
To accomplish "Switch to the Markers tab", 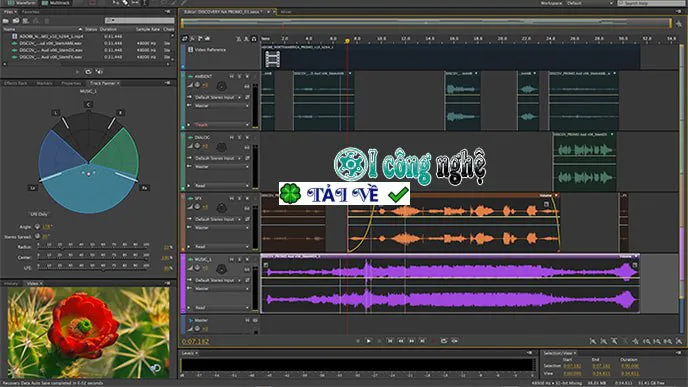I will (44, 83).
